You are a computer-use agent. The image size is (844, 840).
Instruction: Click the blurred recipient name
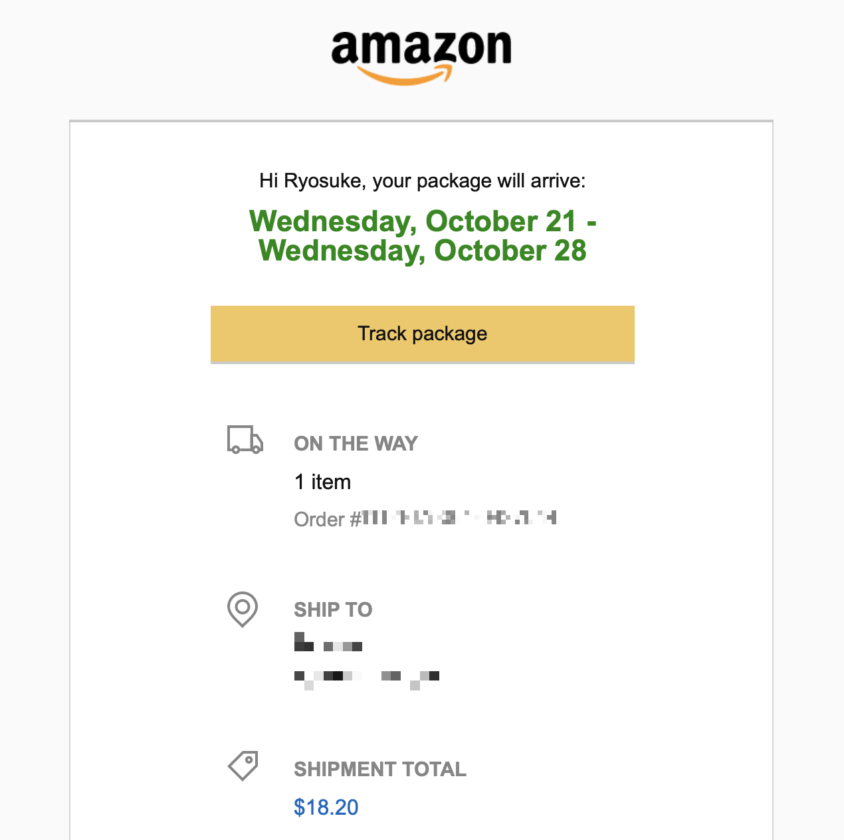coord(328,642)
